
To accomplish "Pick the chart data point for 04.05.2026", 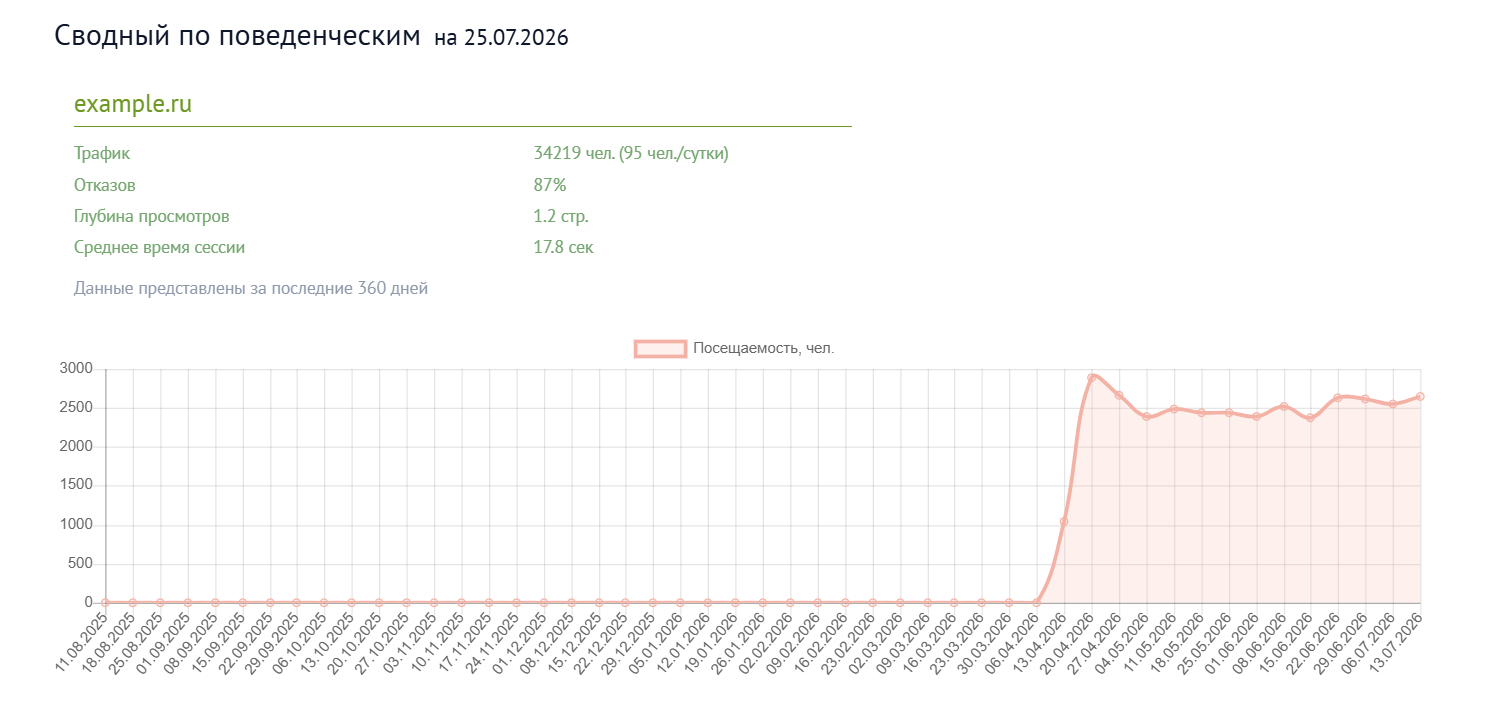I will (1146, 417).
